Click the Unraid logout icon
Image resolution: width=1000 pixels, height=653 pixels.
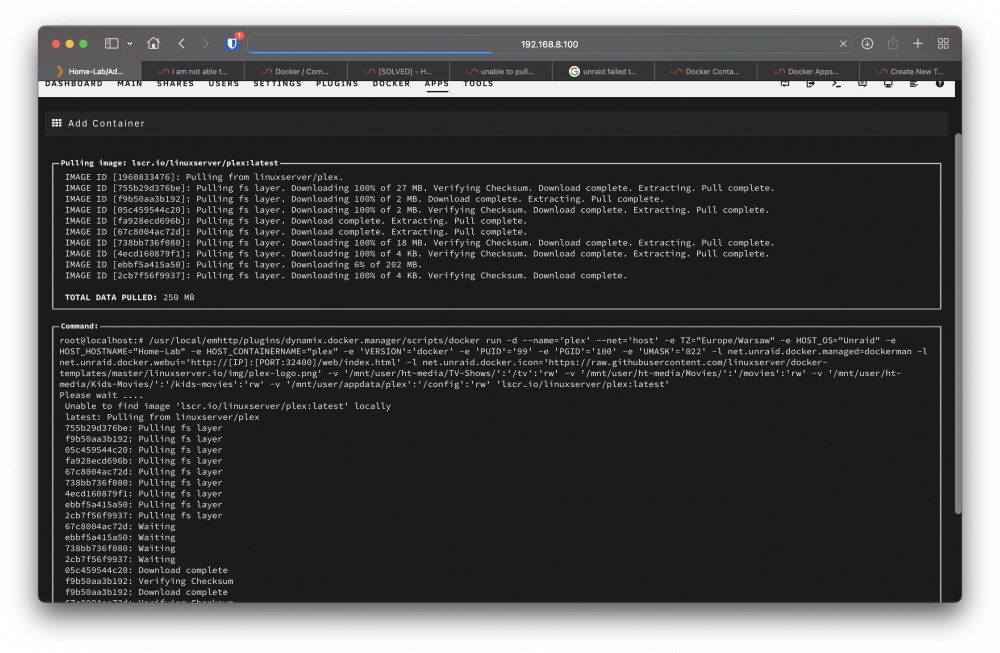click(811, 84)
